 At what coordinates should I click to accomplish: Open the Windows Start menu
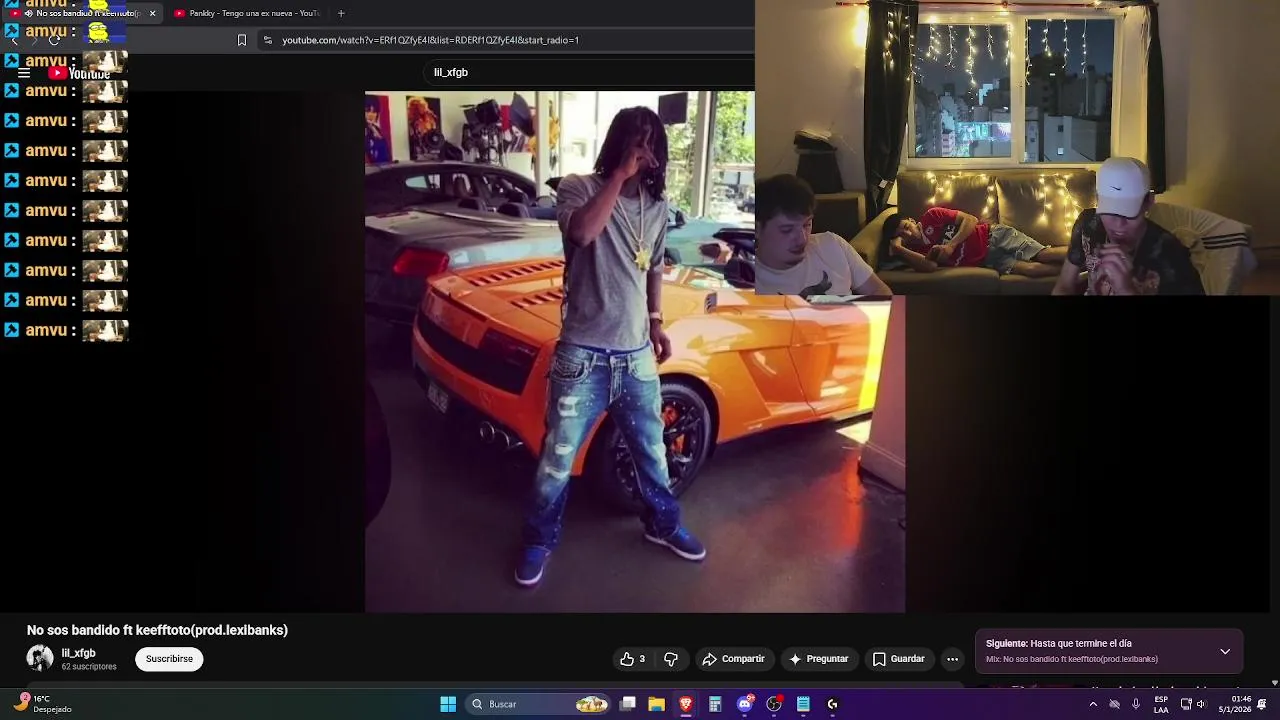pyautogui.click(x=448, y=704)
